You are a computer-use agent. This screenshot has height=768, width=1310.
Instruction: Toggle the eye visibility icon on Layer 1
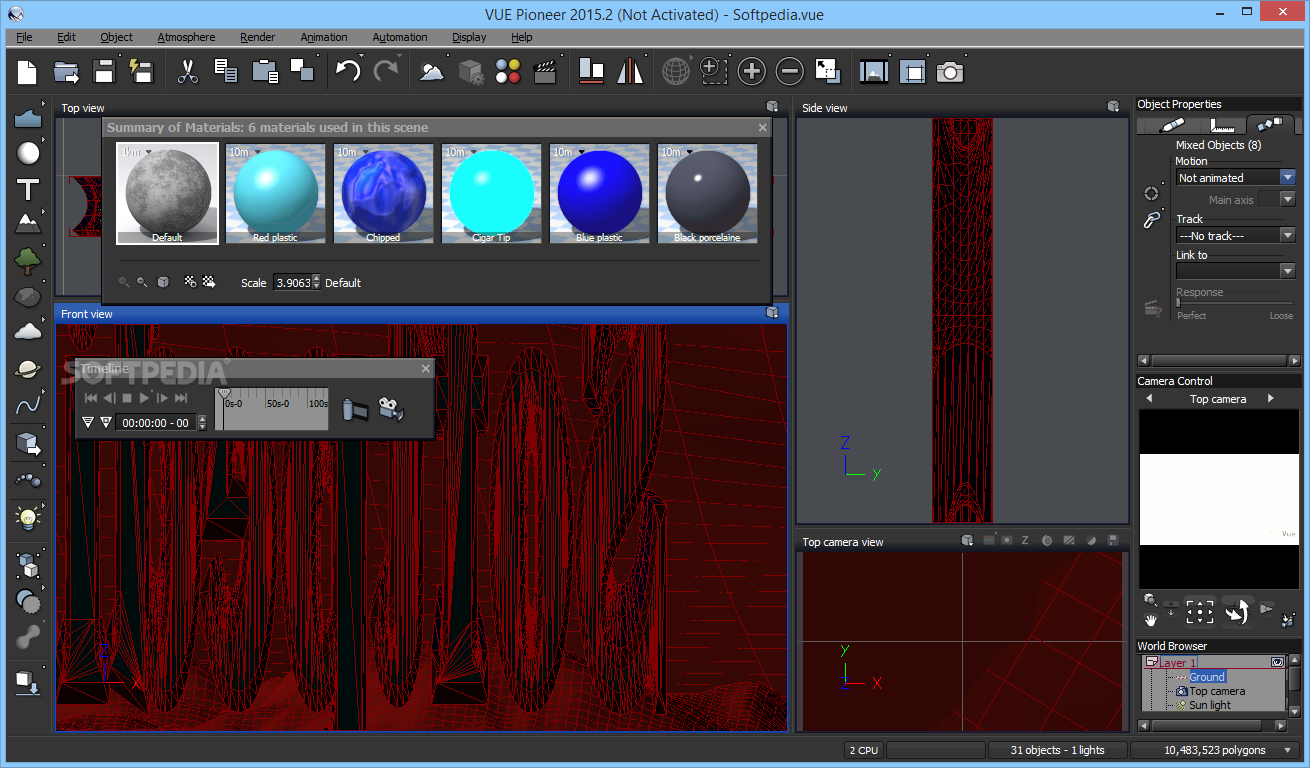coord(1277,662)
